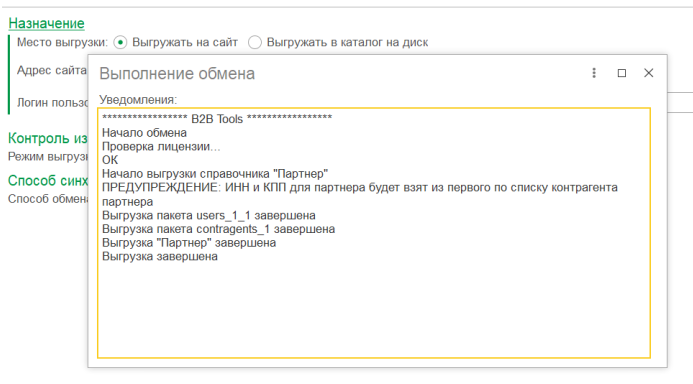693x384 pixels.
Task: Click the line Выгрузка пакета users_1_1 завершена
Action: tap(209, 215)
